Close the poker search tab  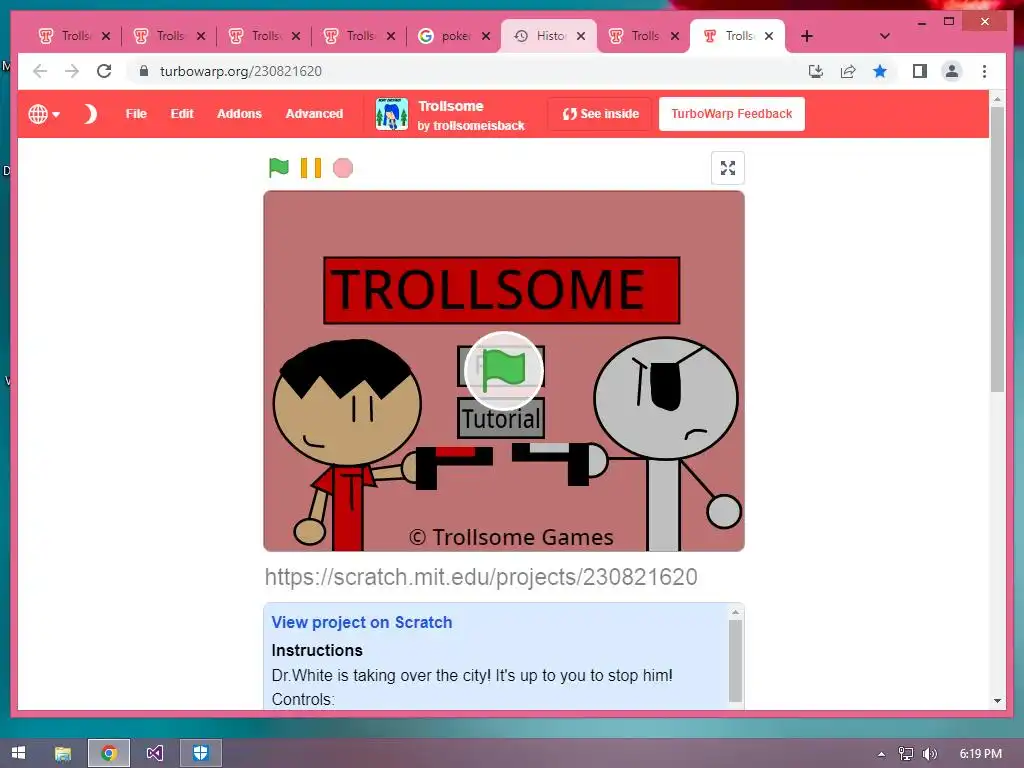[486, 36]
